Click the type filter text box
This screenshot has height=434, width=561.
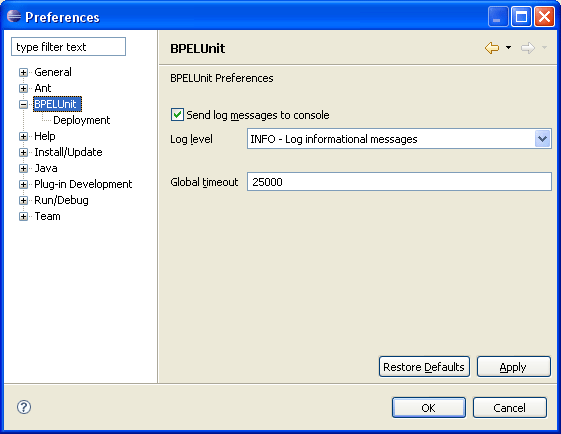68,47
